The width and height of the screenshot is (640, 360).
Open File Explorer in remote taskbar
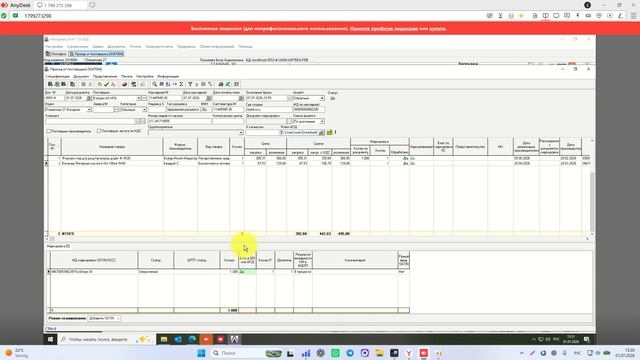[164, 339]
